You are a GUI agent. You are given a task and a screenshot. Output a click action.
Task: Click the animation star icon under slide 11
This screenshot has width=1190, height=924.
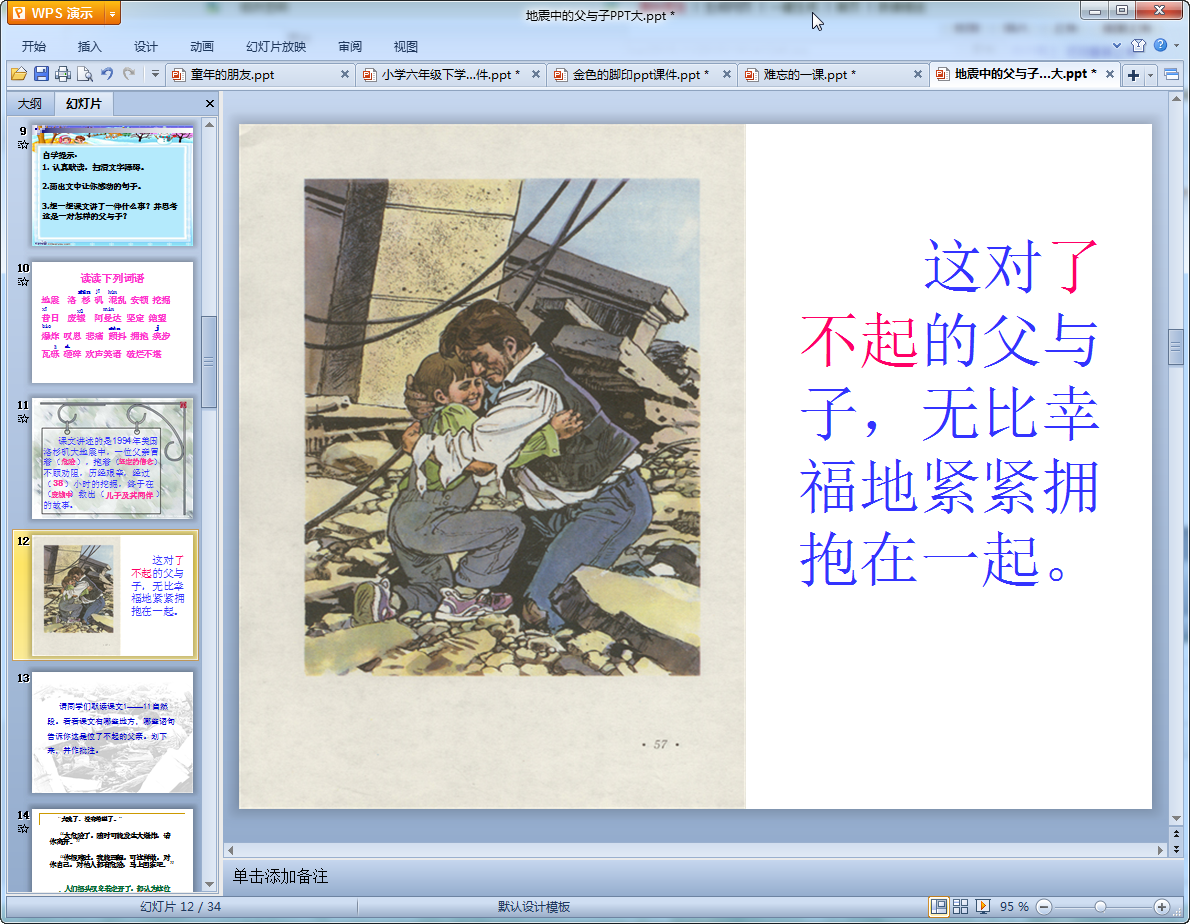(x=24, y=418)
